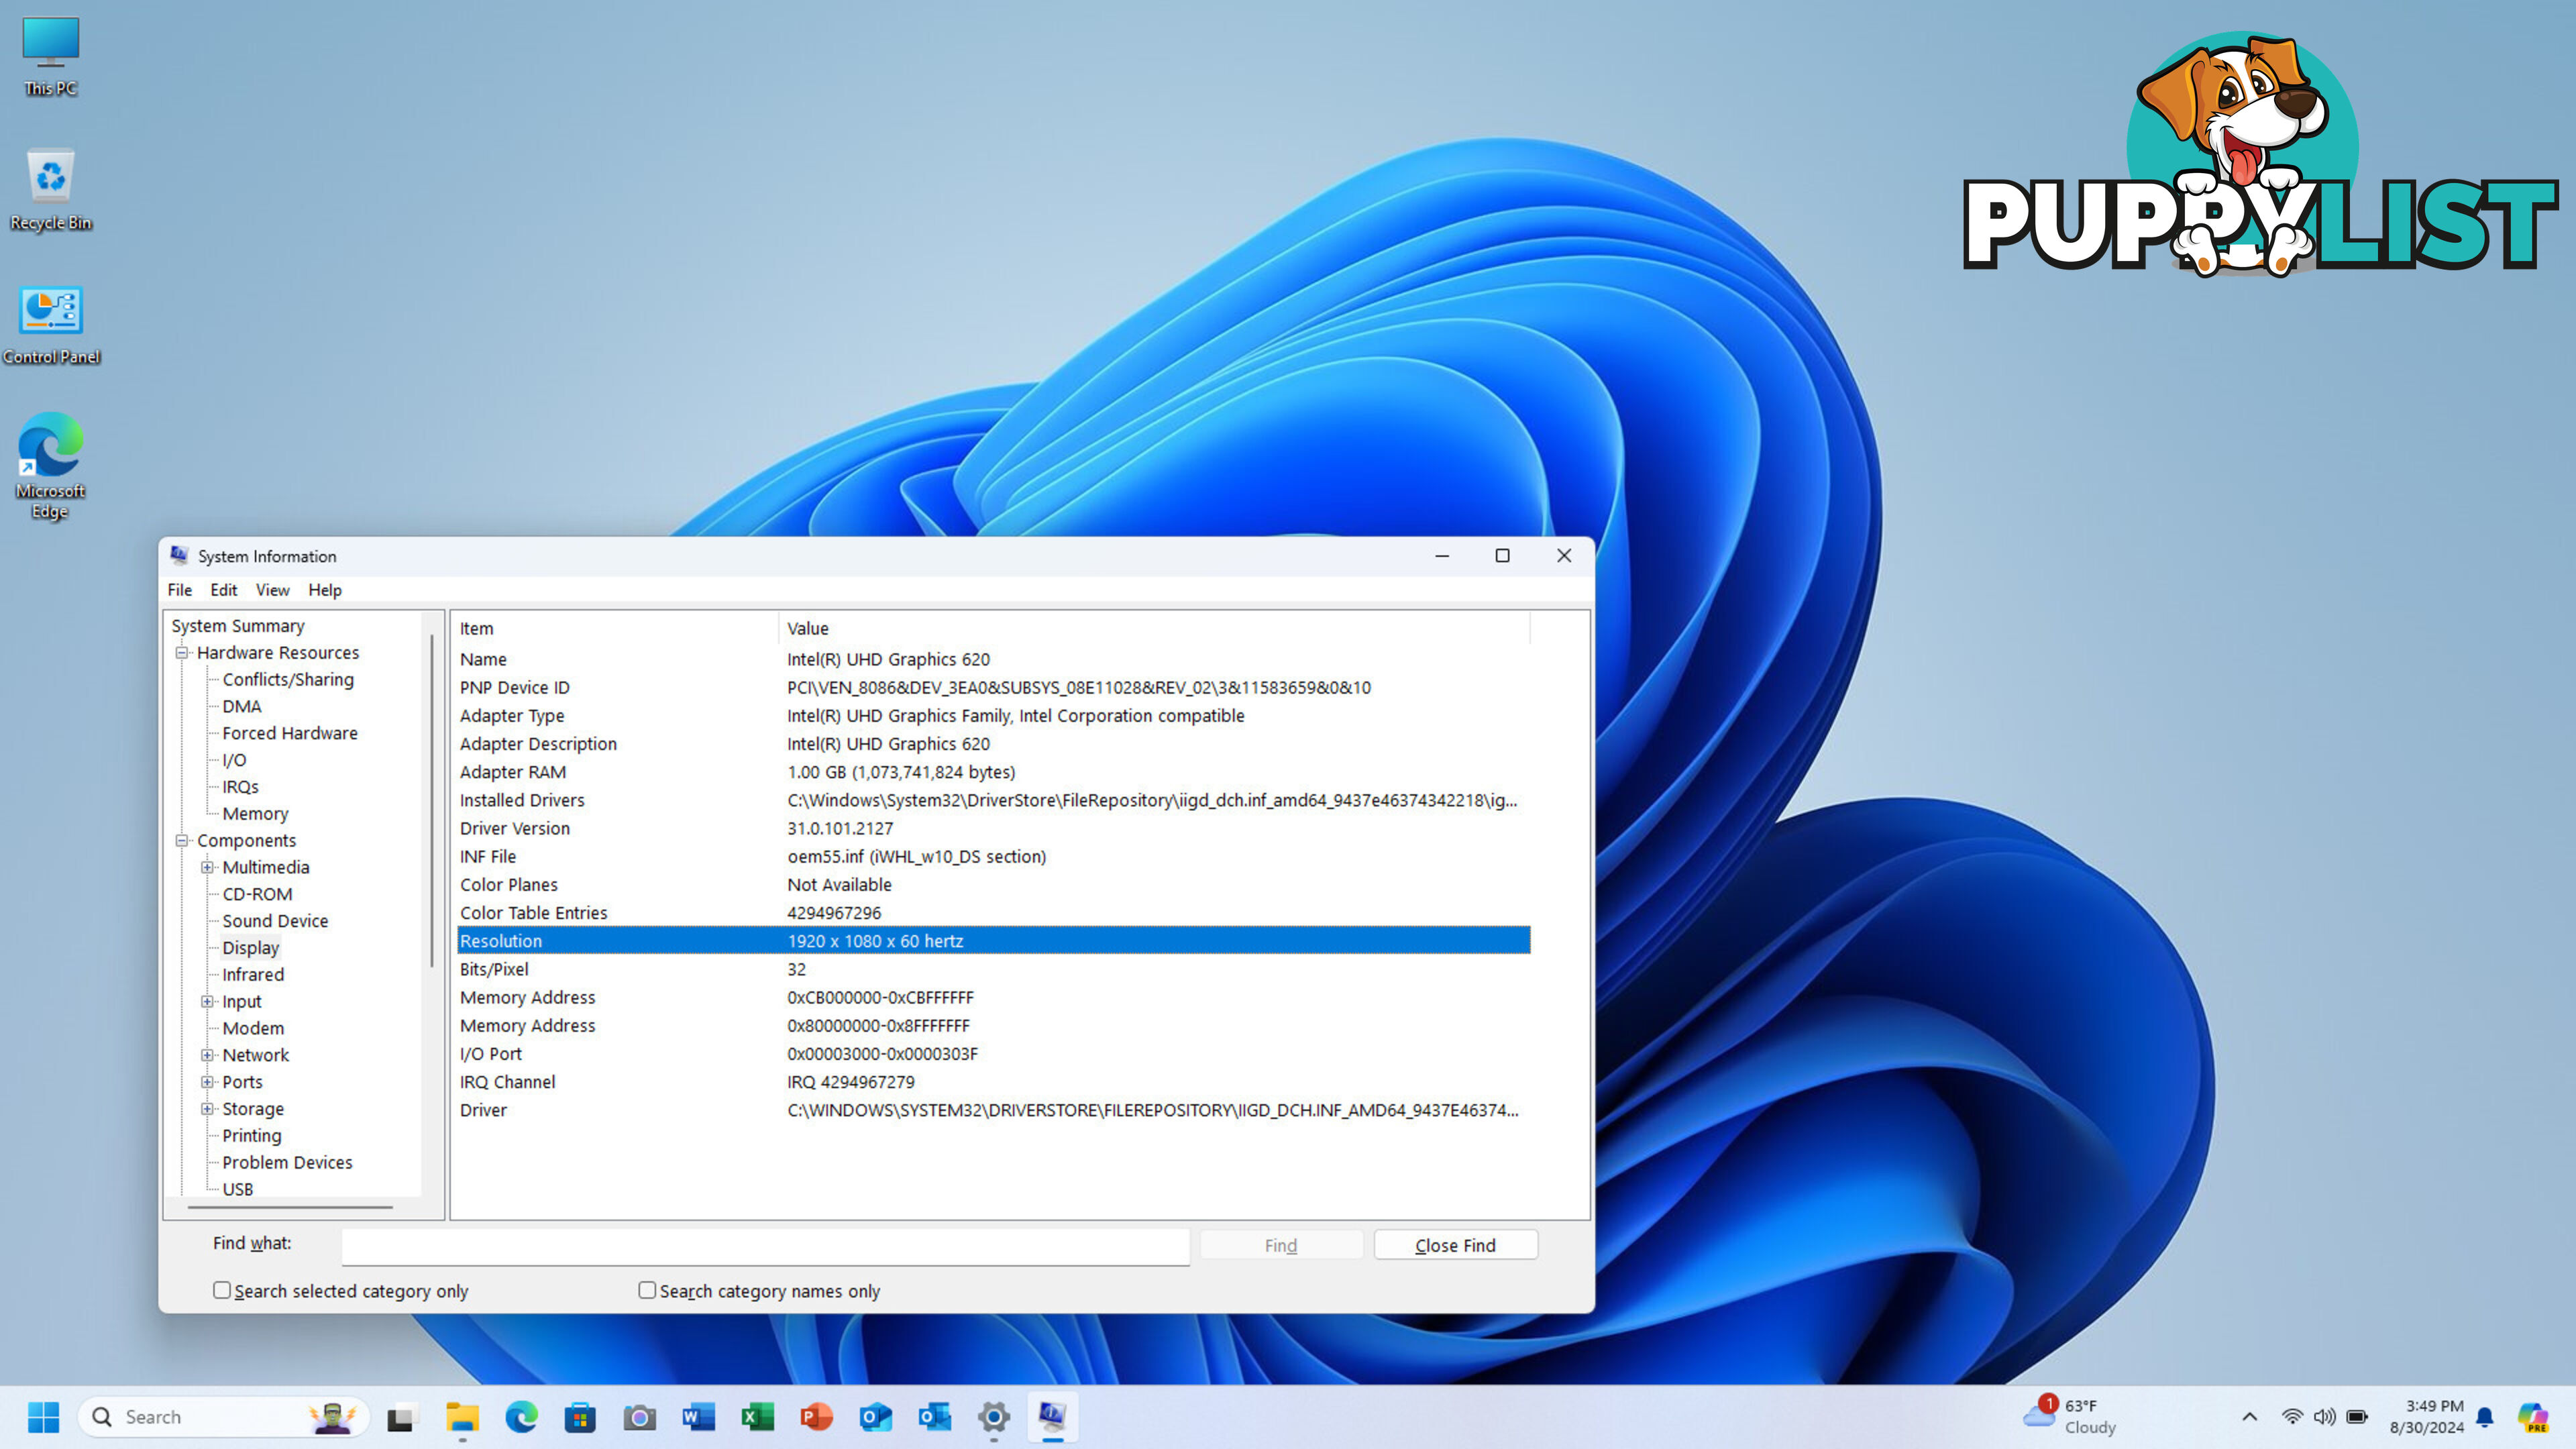Expand the Storage tree node
2576x1449 pixels.
(x=208, y=1109)
